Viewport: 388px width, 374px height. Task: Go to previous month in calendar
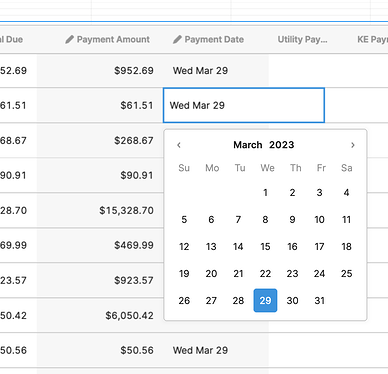[x=179, y=145]
